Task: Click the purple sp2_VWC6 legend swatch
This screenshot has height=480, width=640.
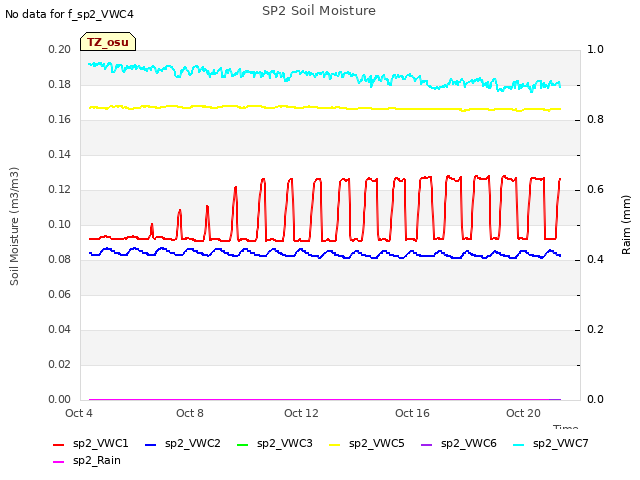Action: 427,444
